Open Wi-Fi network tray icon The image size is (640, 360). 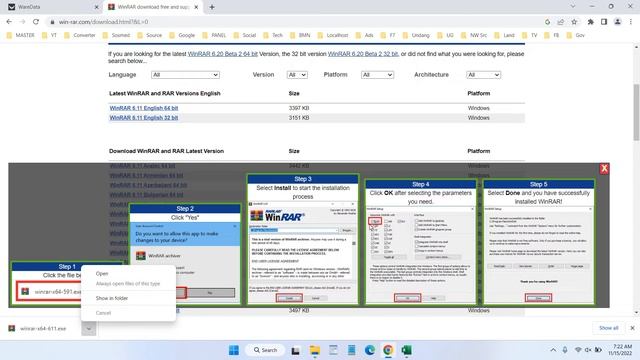[578, 350]
